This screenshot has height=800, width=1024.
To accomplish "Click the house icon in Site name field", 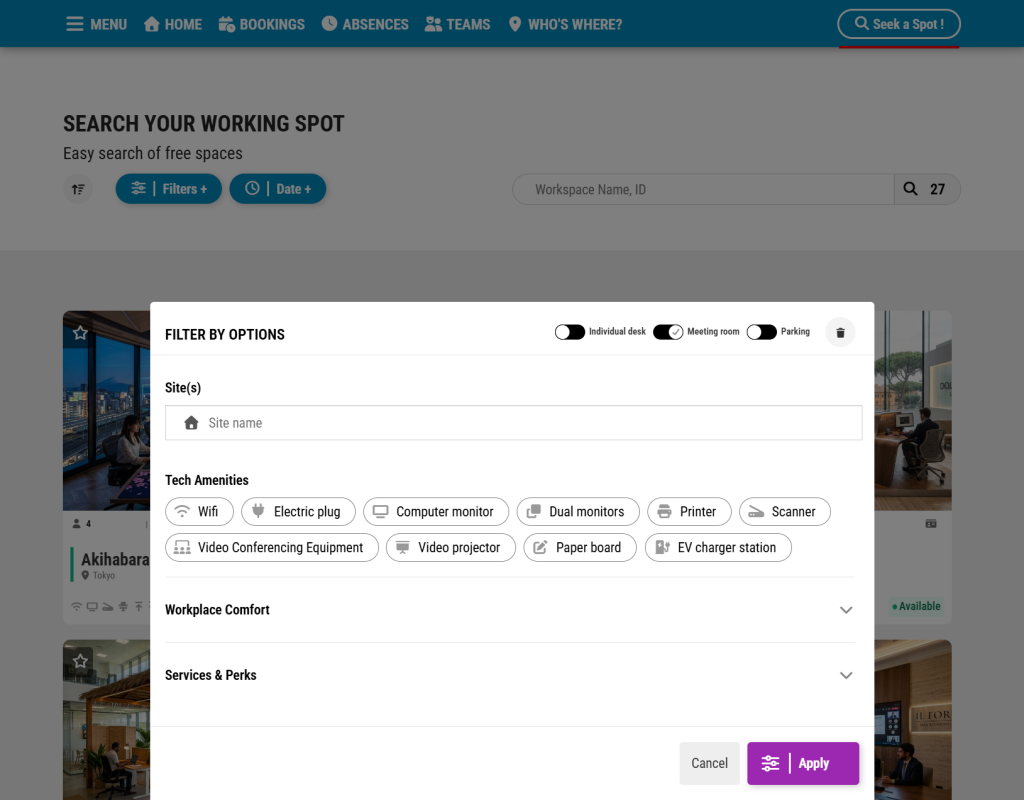I will (191, 423).
